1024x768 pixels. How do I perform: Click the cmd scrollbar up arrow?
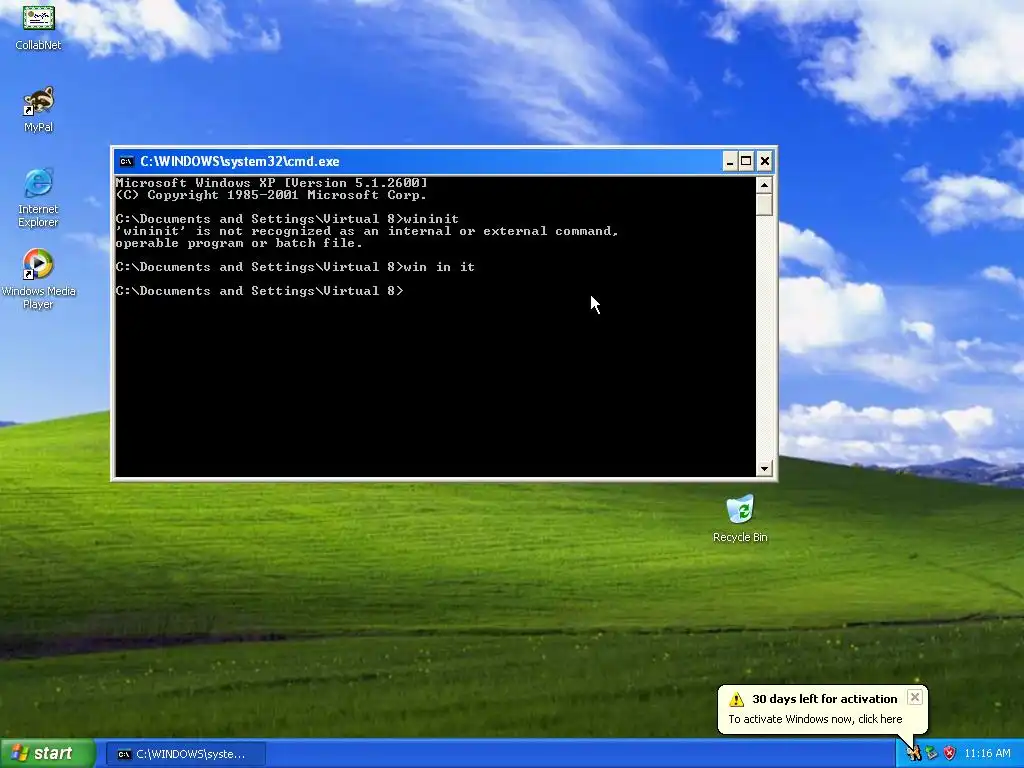coord(764,185)
